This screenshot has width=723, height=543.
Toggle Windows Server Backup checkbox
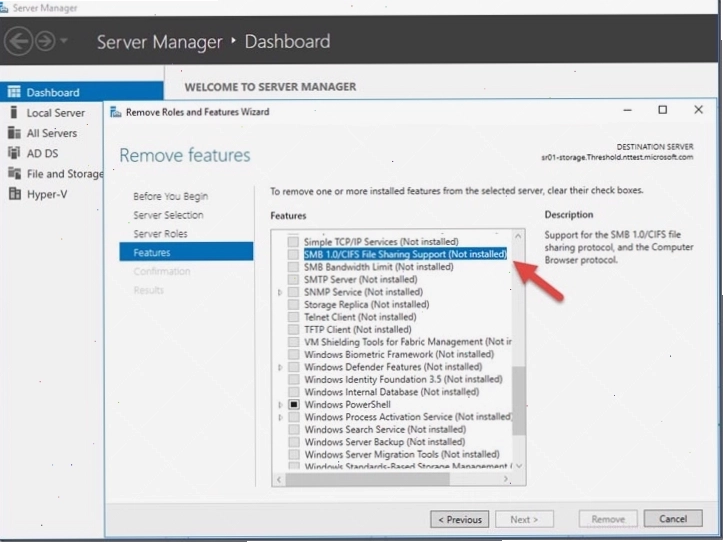(x=293, y=442)
